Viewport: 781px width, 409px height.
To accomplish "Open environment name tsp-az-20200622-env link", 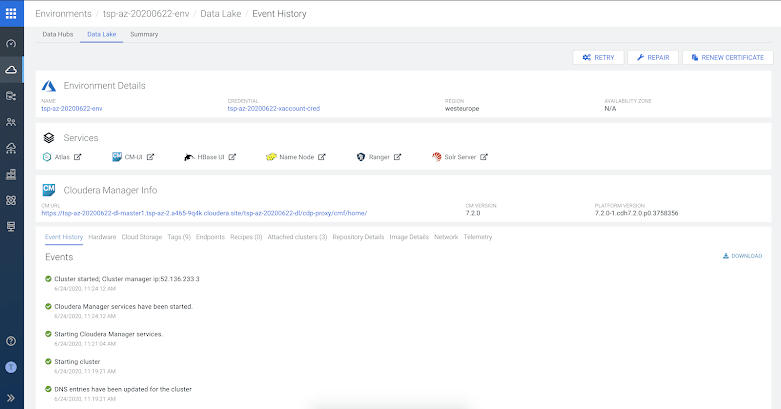I will (x=72, y=109).
